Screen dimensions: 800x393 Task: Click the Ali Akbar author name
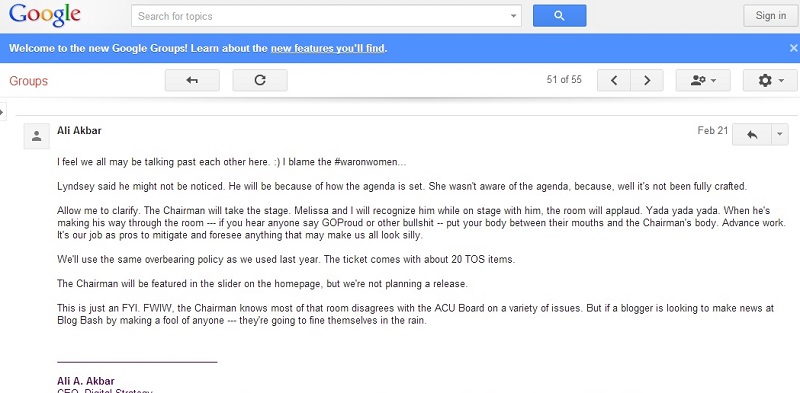79,131
